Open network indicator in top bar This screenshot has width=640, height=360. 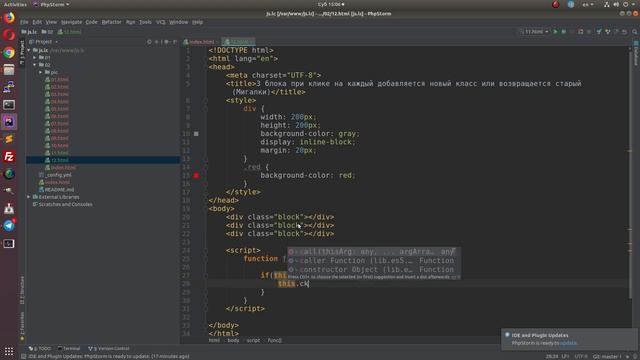click(607, 4)
